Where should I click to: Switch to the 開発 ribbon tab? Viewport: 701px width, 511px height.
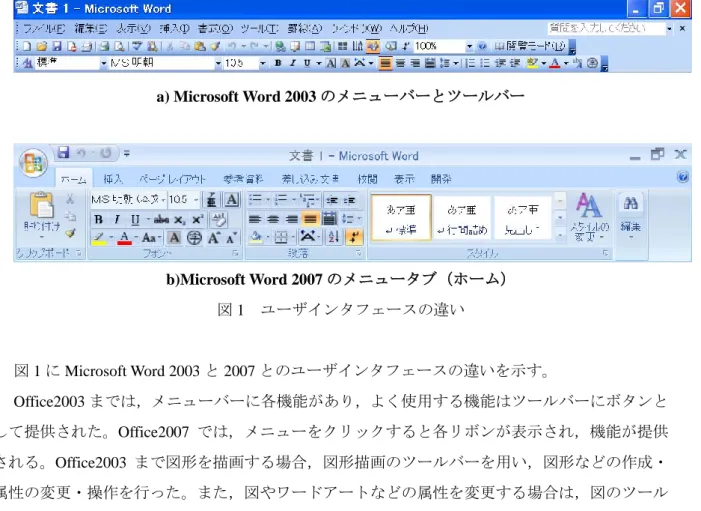pyautogui.click(x=441, y=180)
